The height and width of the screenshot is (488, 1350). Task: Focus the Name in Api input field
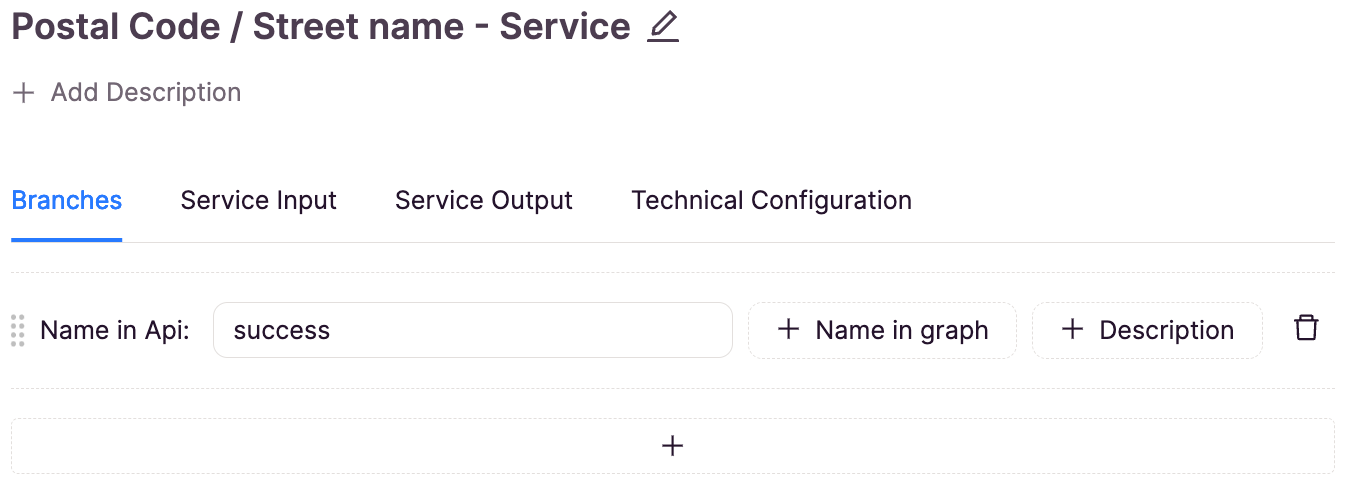click(x=473, y=330)
